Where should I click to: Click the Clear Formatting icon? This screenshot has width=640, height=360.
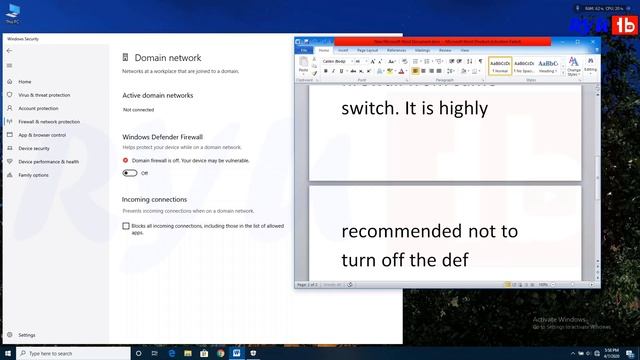coord(404,61)
